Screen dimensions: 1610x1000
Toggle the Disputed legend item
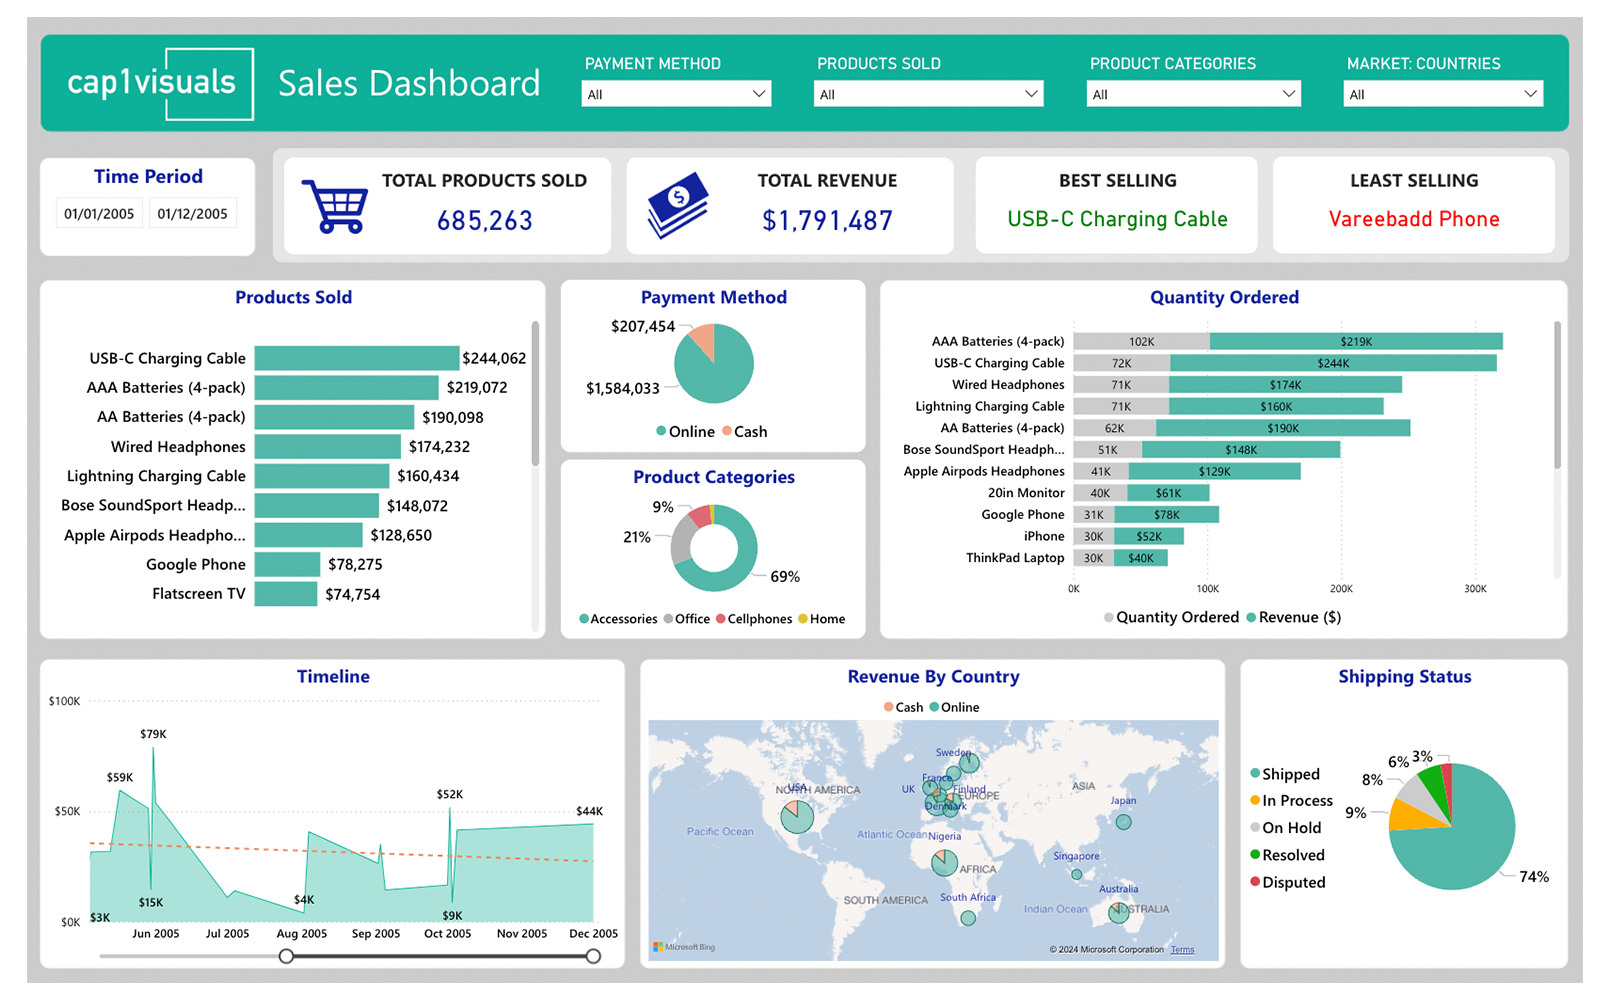coord(1292,882)
